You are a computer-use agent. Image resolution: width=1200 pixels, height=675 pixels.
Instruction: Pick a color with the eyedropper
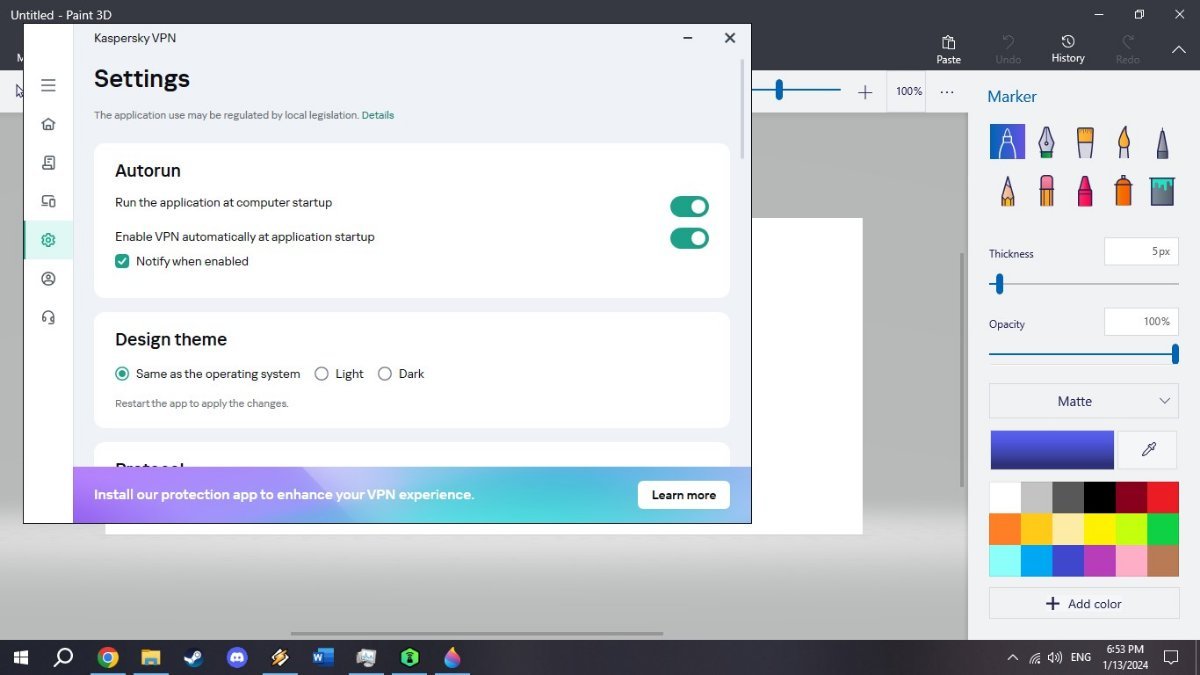(1149, 450)
